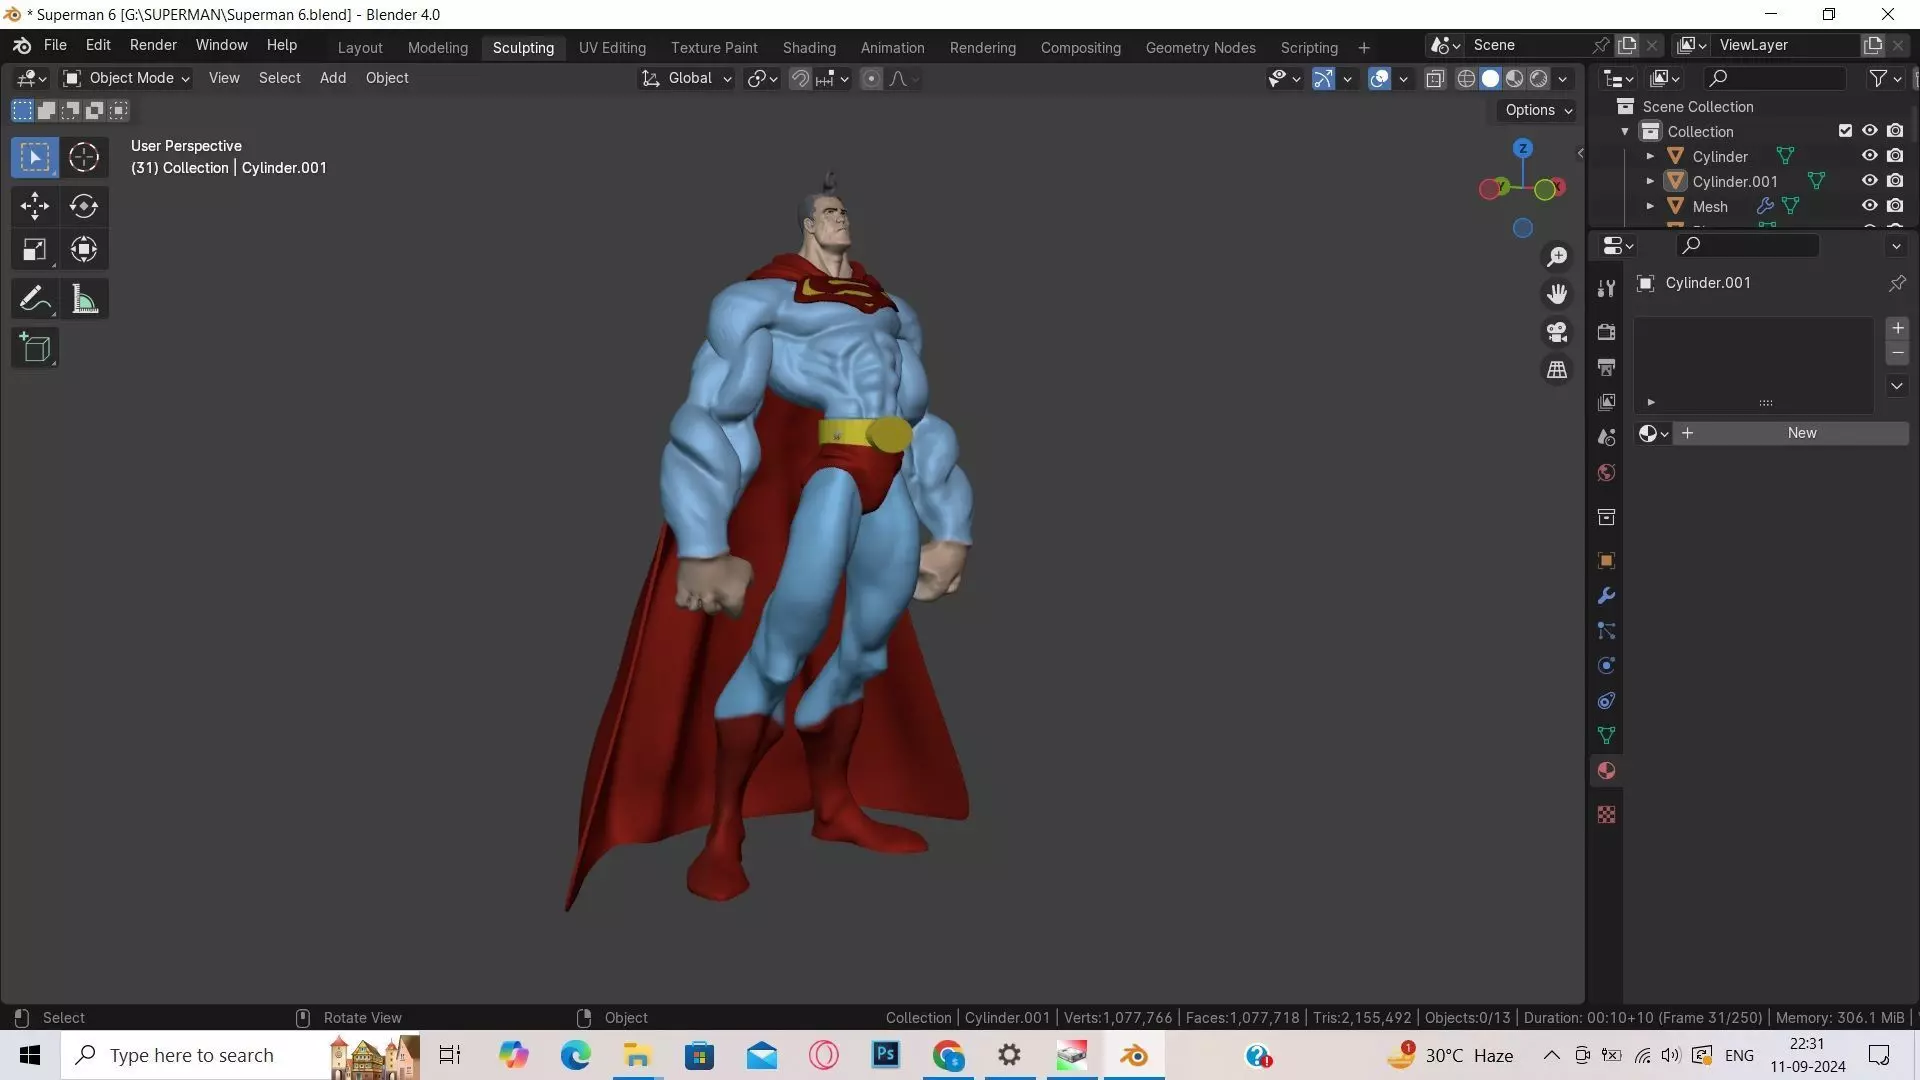The width and height of the screenshot is (1920, 1080).
Task: Open the outliner Filter dropdown
Action: tap(1884, 78)
